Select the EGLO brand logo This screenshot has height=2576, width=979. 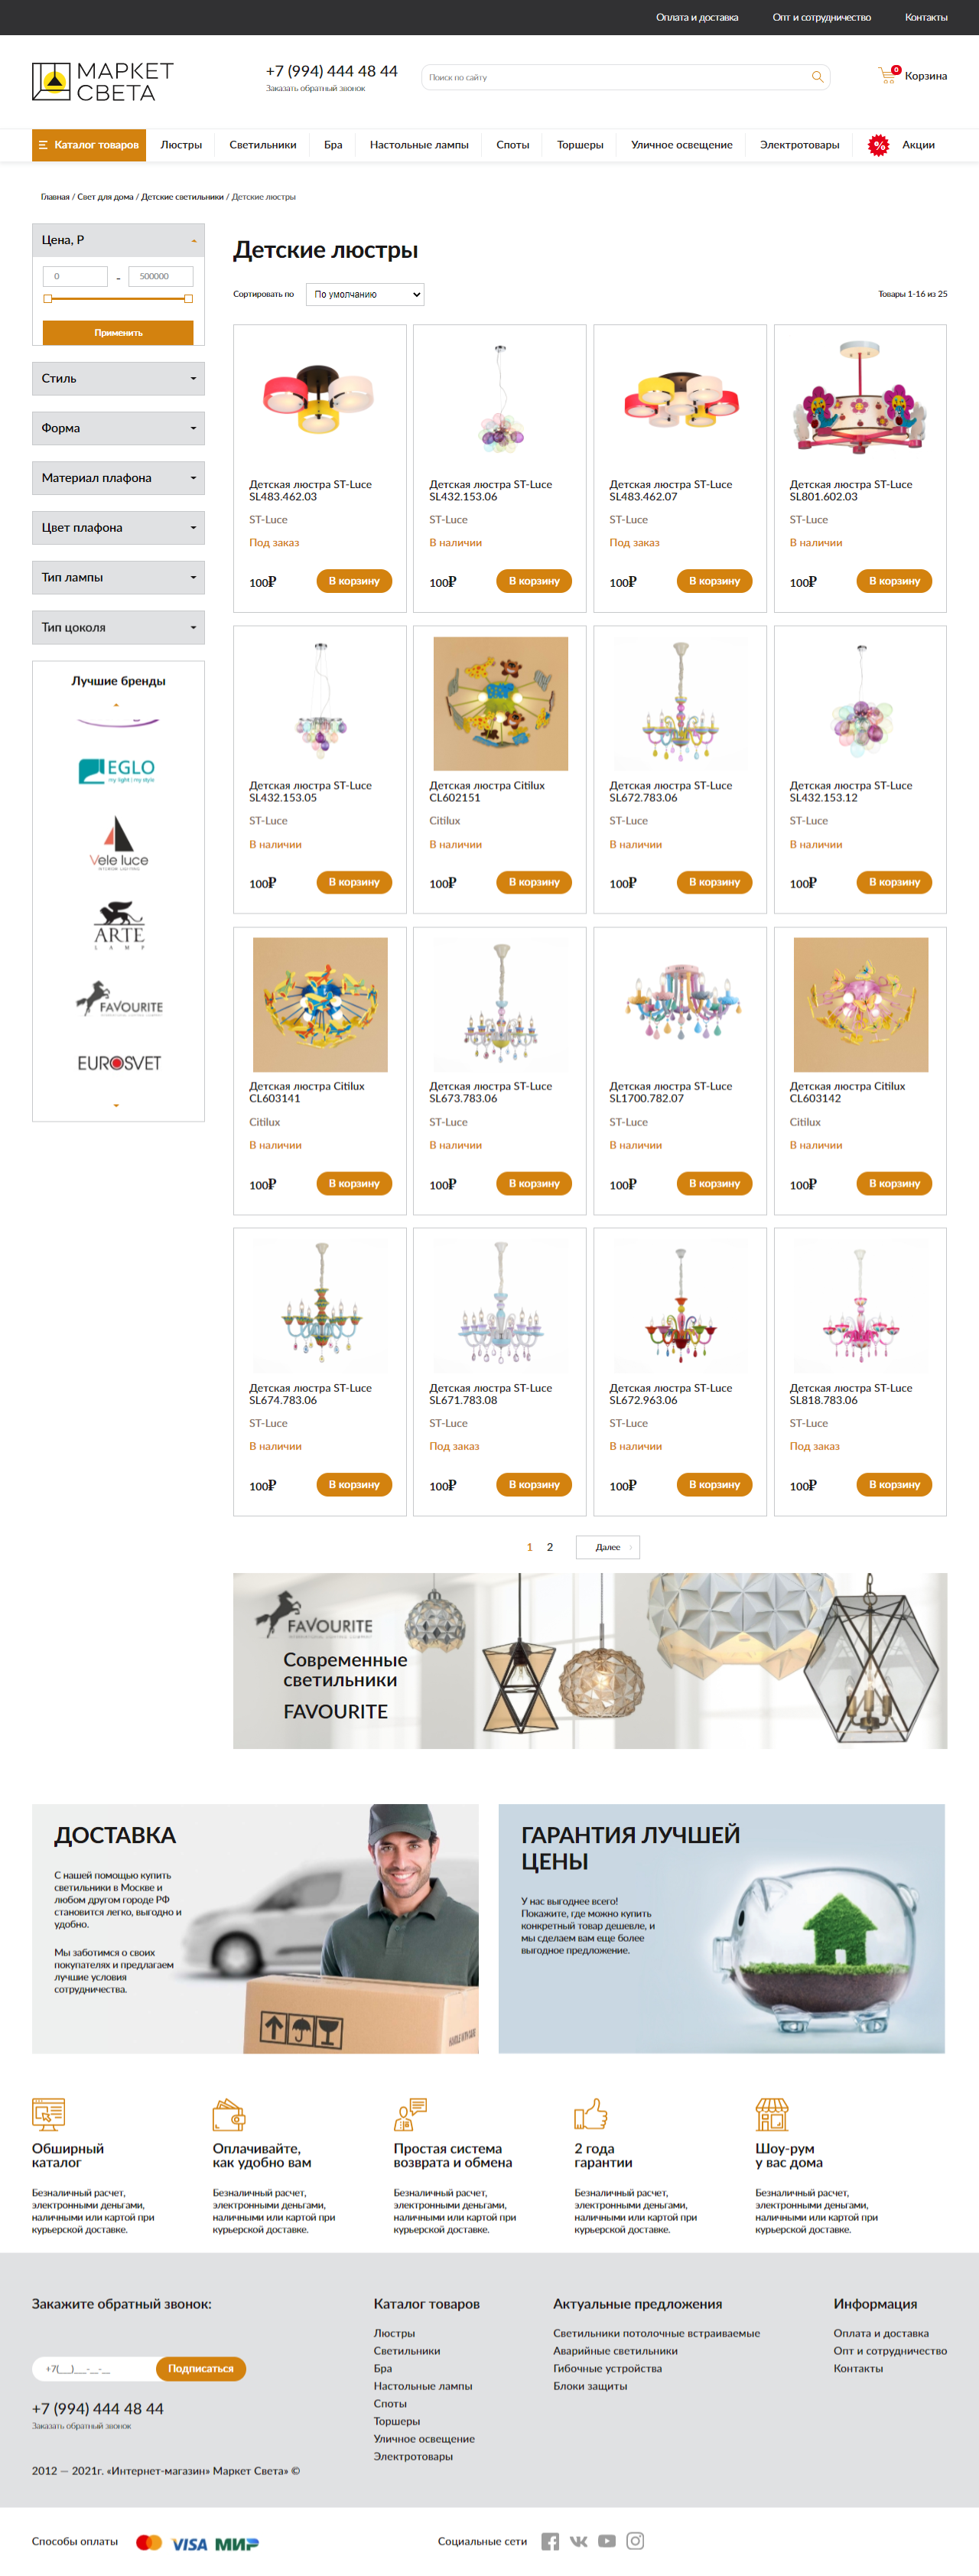coord(117,771)
